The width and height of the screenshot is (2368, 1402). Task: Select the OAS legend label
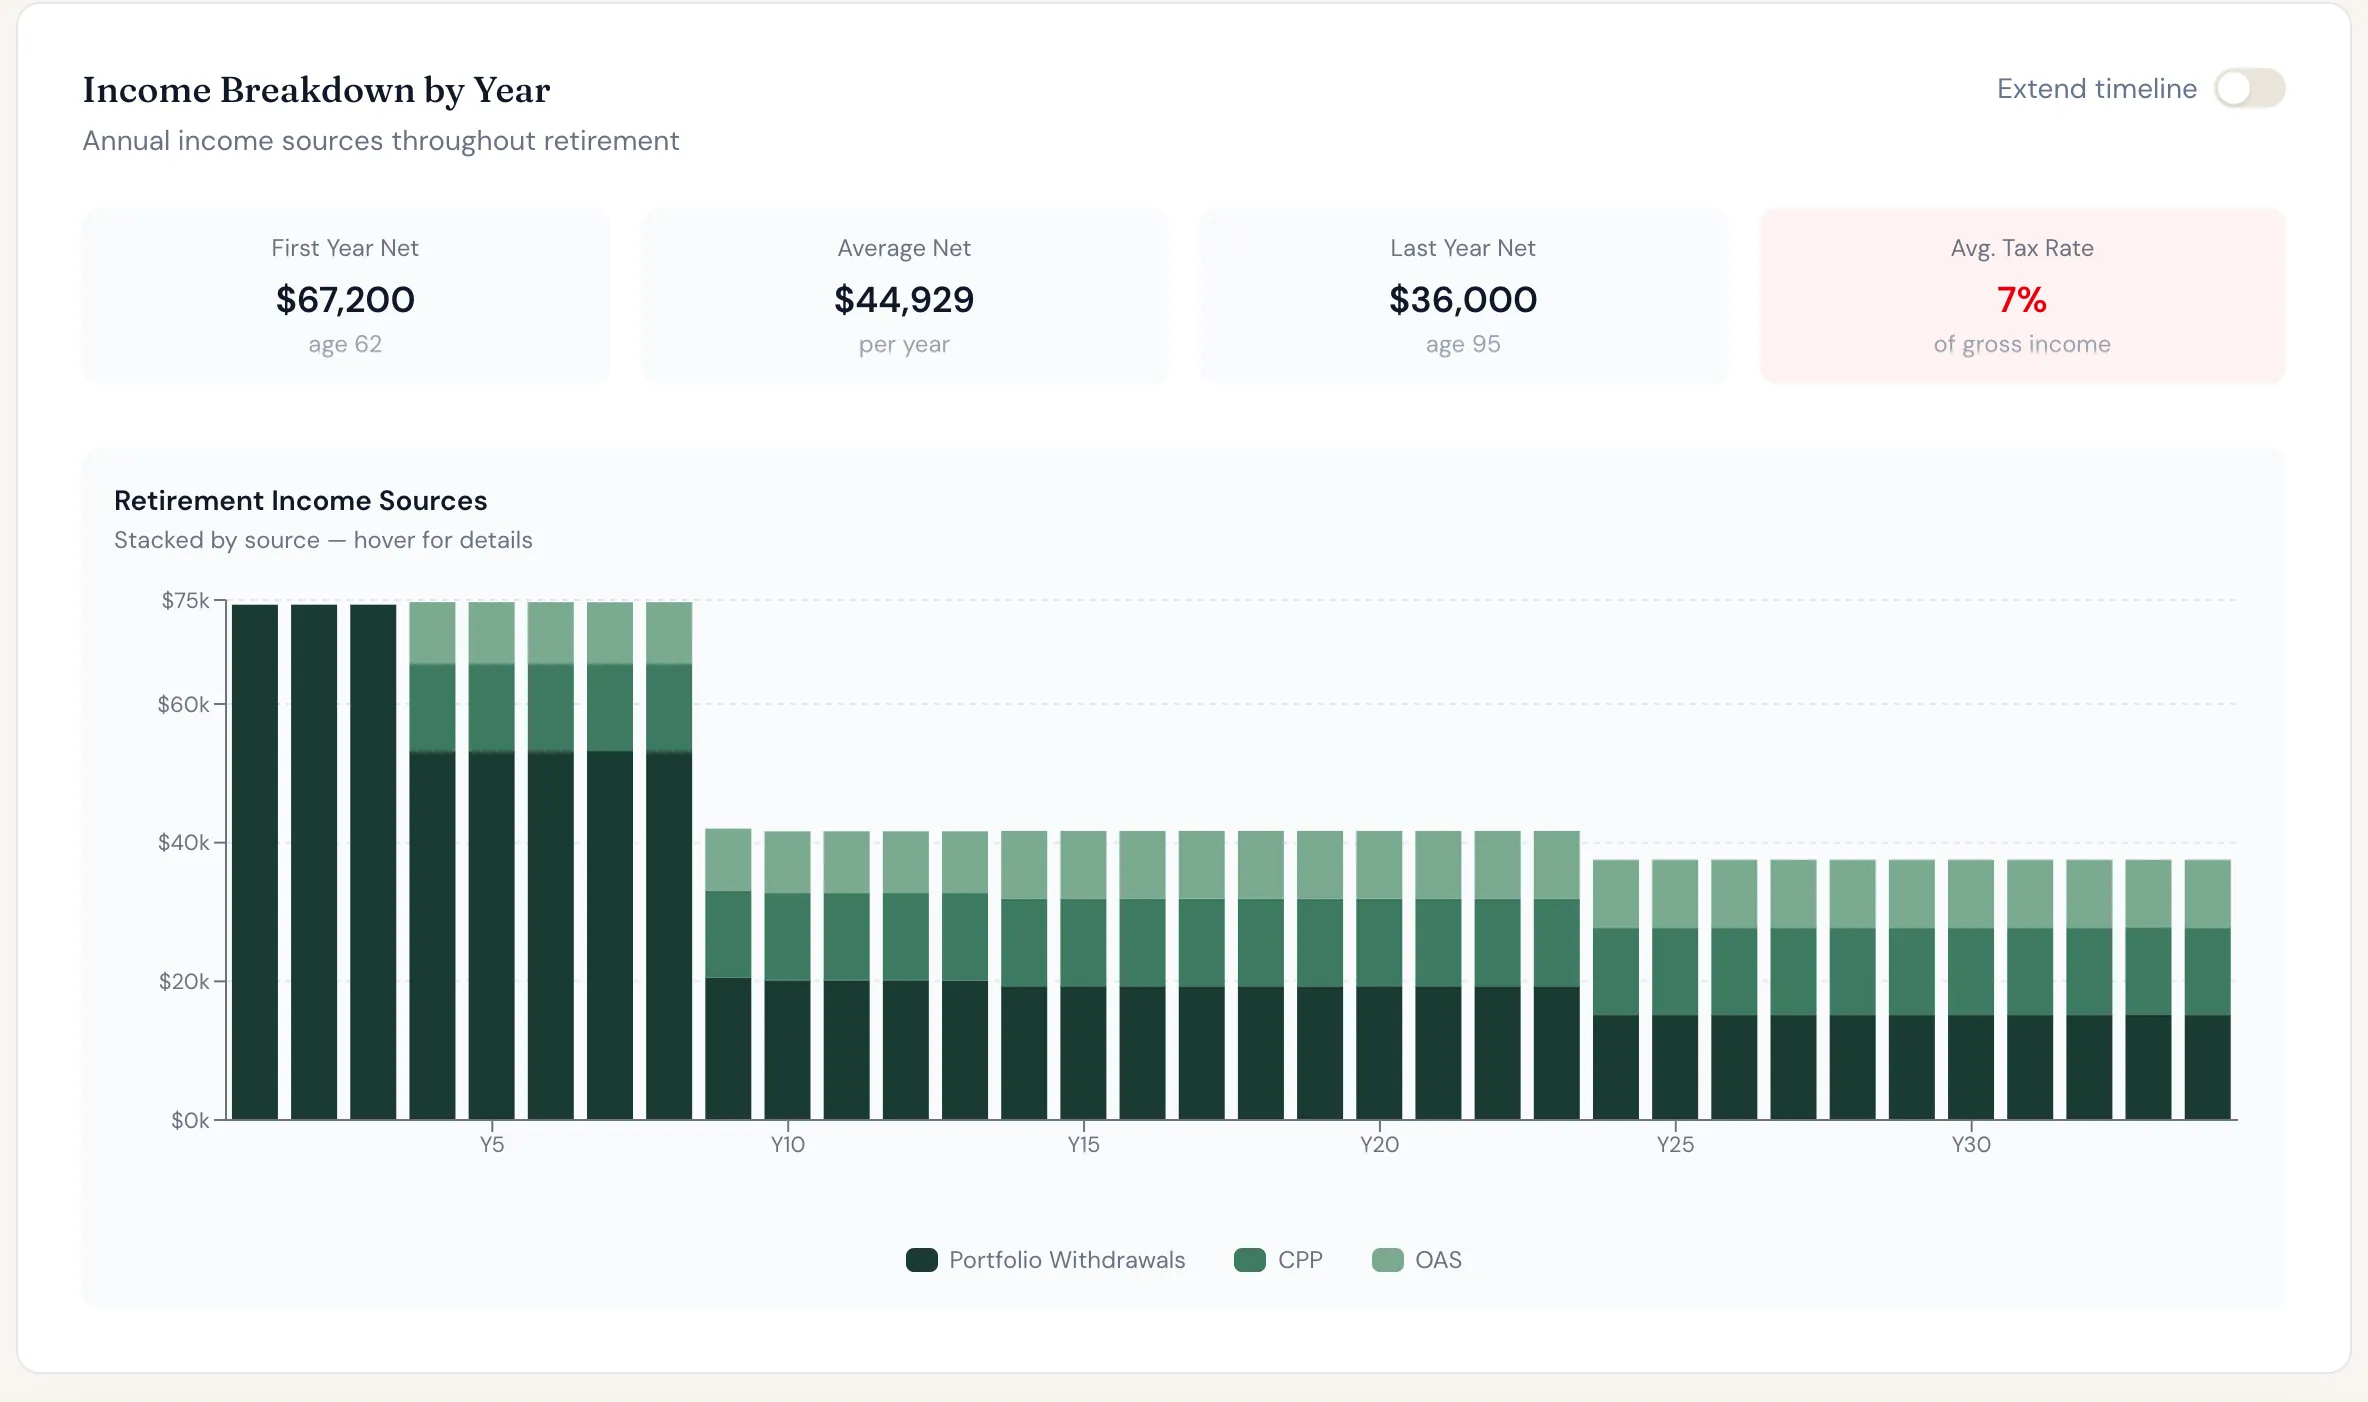point(1438,1260)
